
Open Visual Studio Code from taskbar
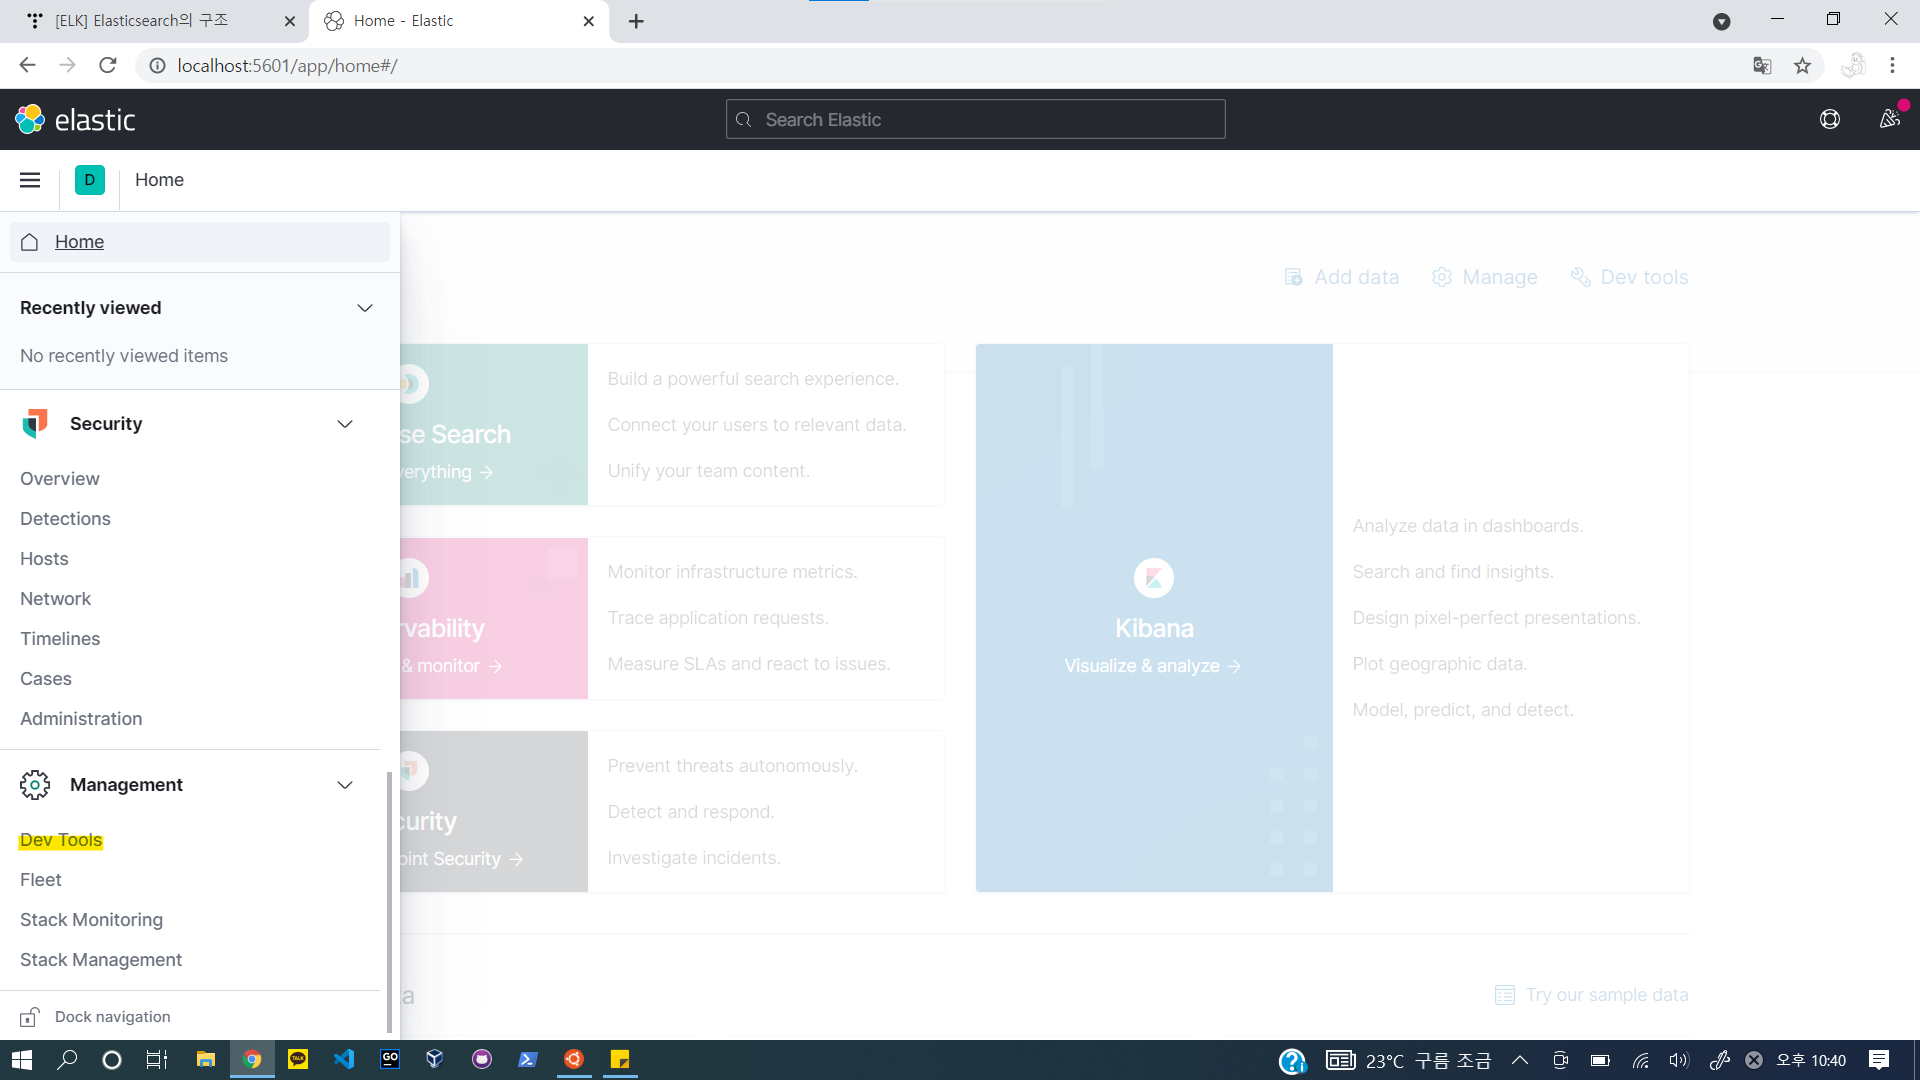pos(344,1059)
